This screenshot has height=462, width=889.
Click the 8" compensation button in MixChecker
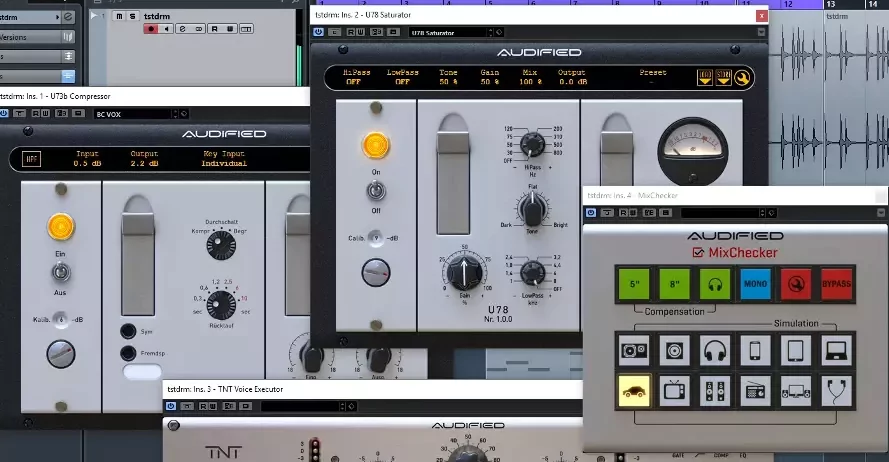pyautogui.click(x=674, y=283)
